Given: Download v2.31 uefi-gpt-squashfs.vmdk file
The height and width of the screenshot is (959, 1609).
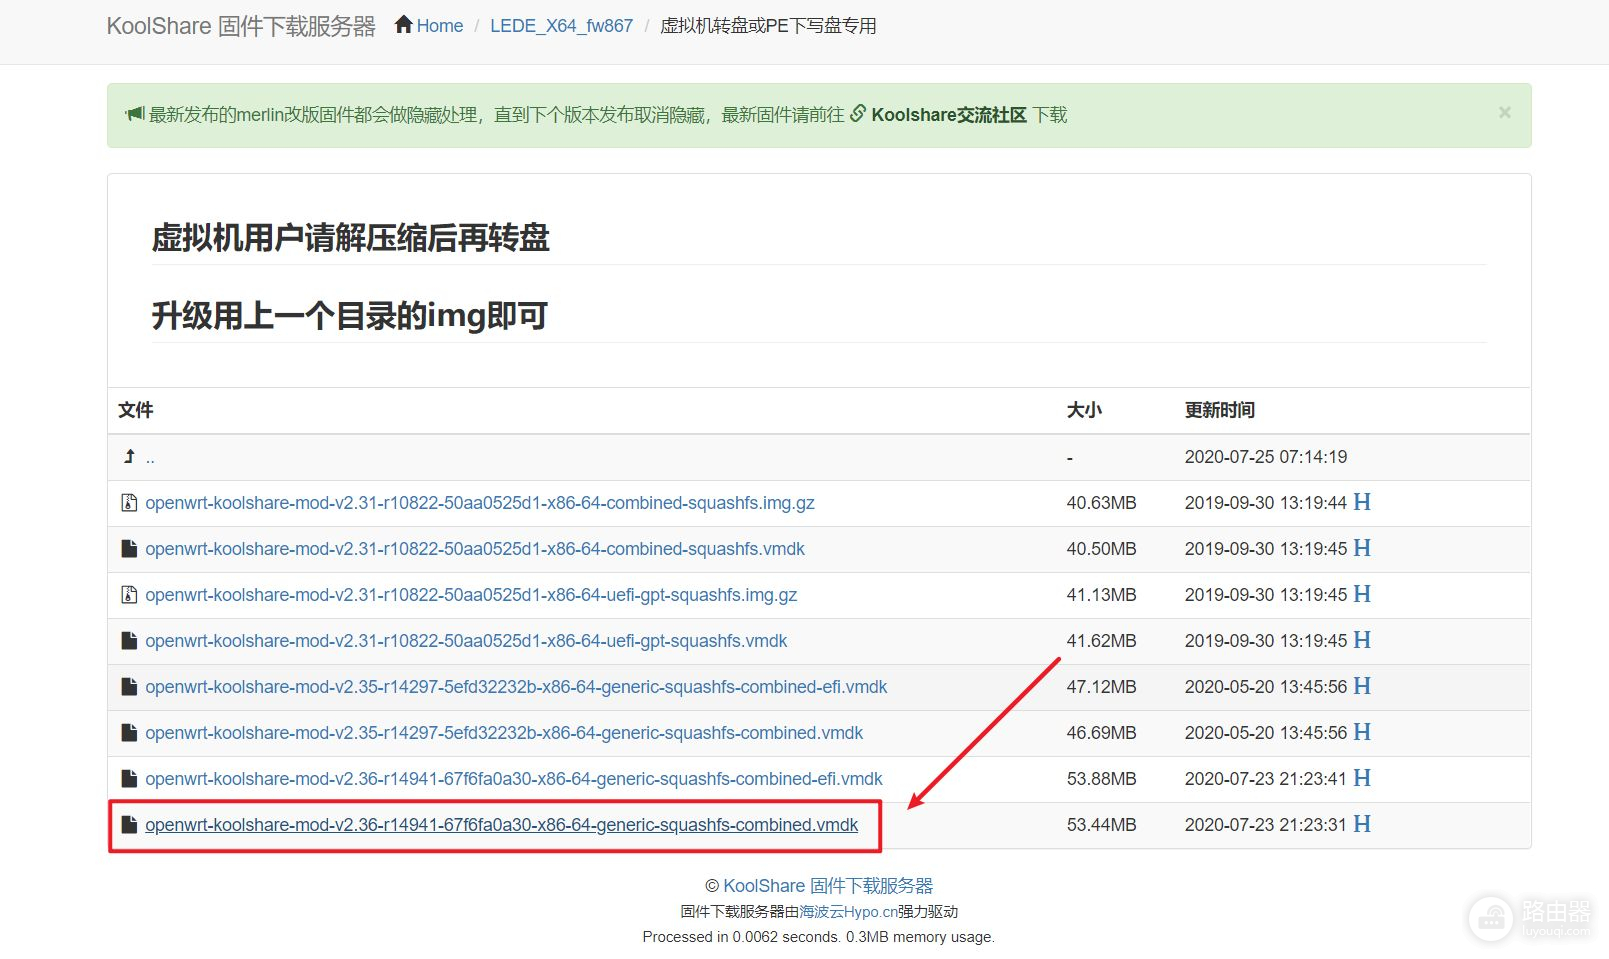Looking at the screenshot, I should [466, 641].
